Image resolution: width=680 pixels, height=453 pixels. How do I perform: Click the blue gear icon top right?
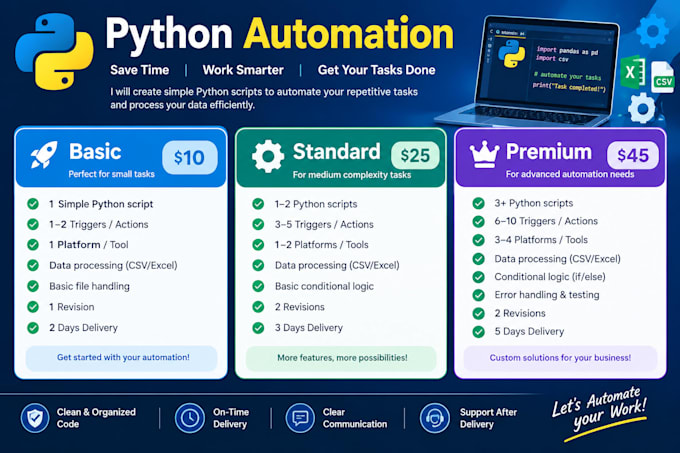(x=652, y=30)
